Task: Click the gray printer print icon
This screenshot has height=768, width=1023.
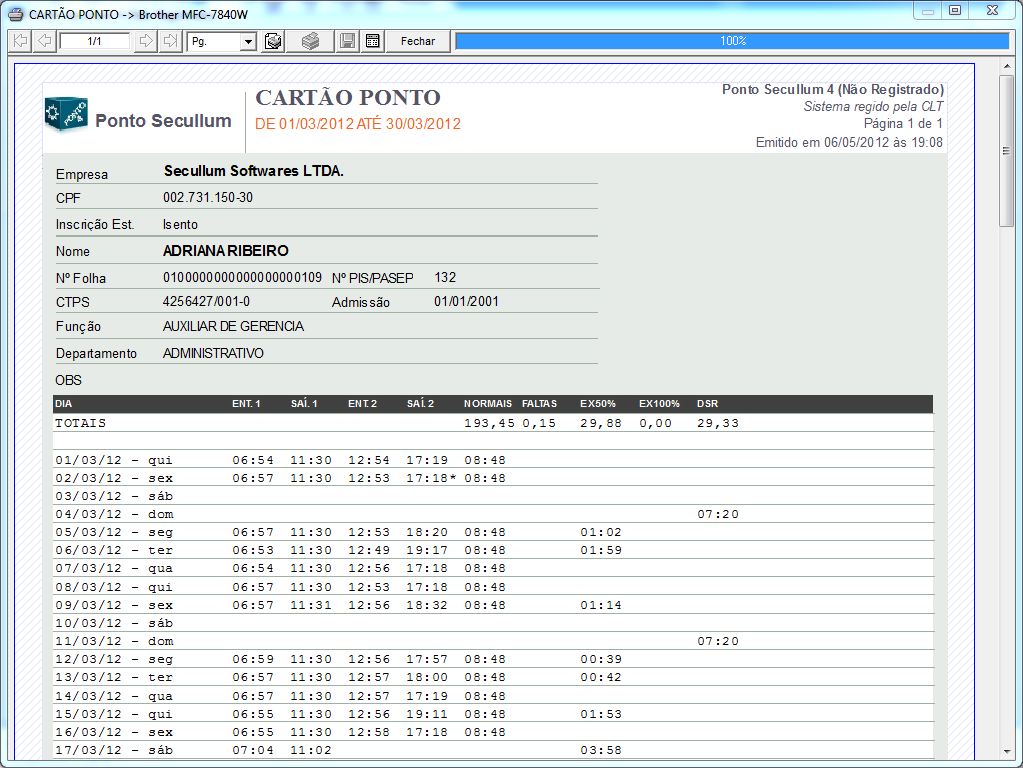Action: pos(311,41)
